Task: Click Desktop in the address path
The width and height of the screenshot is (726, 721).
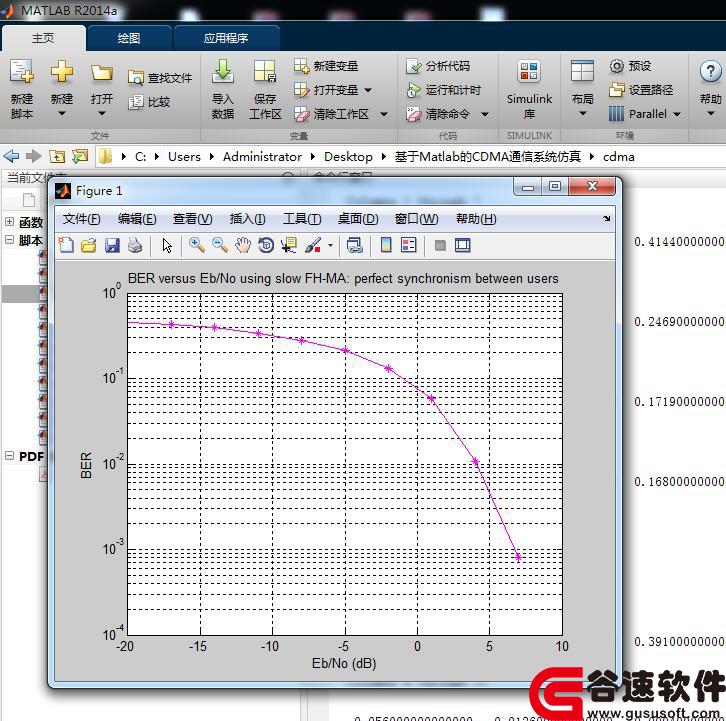Action: pos(348,157)
